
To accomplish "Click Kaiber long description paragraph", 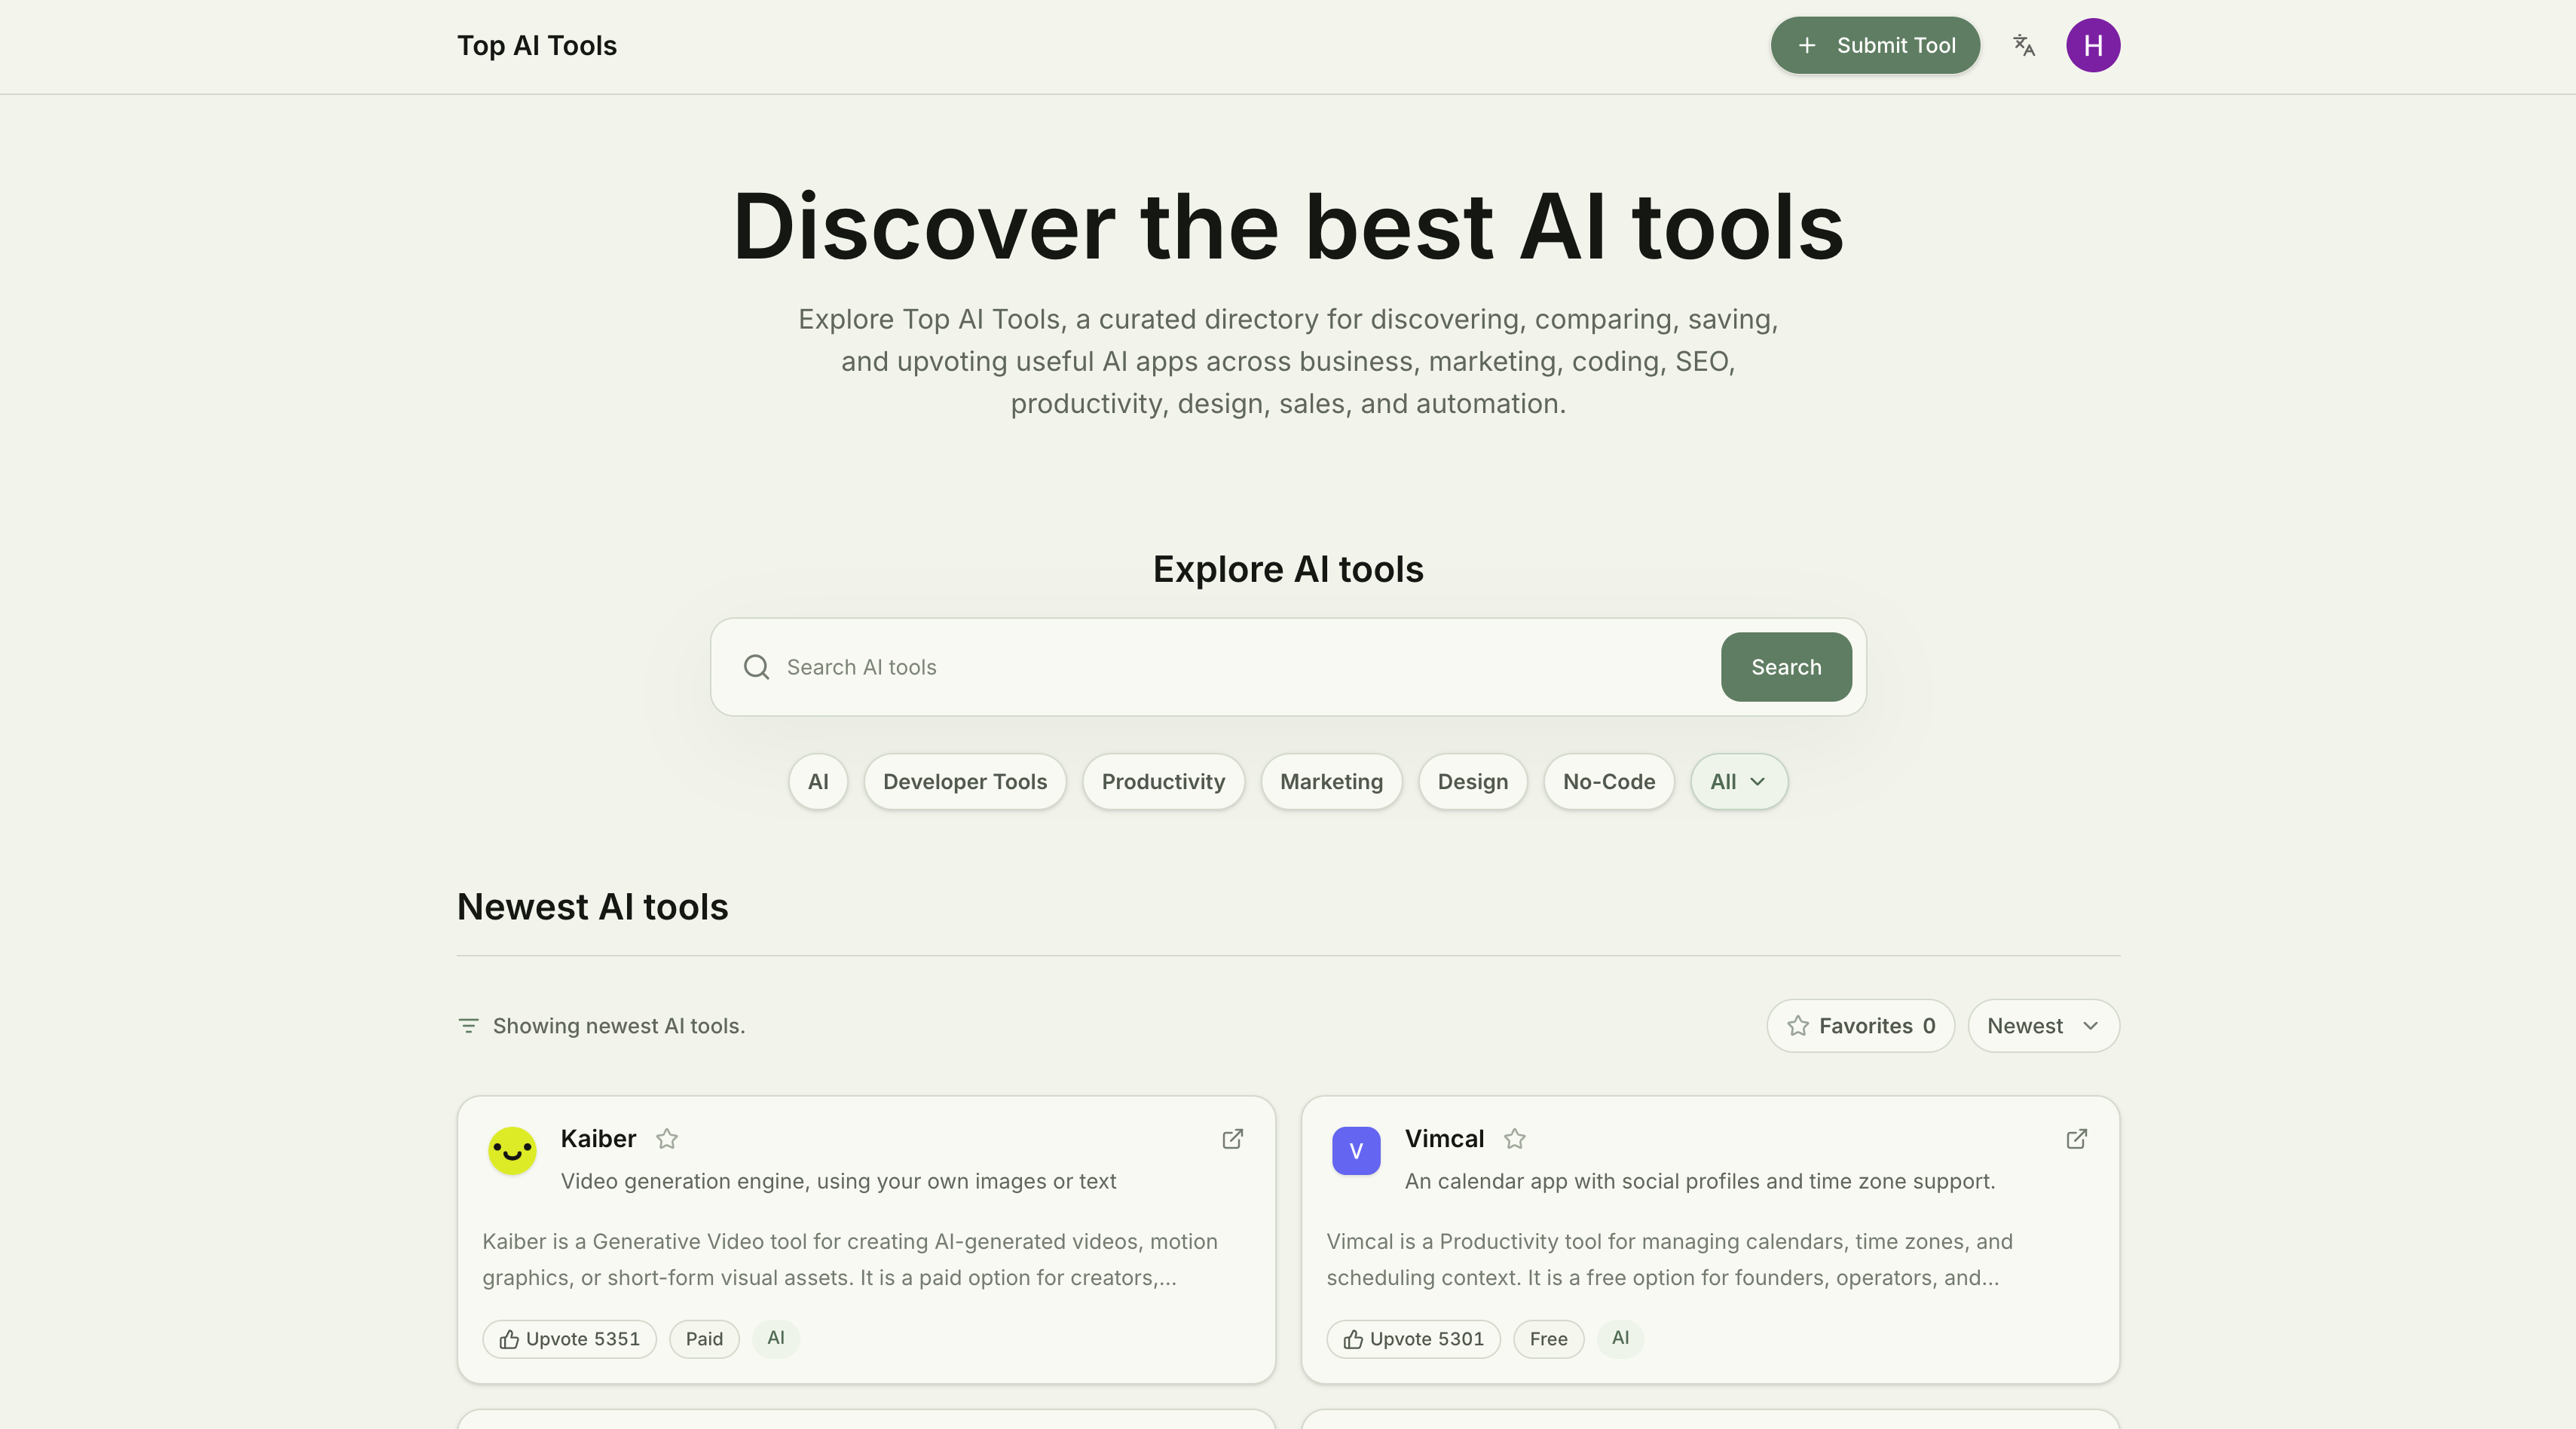I will click(849, 1259).
